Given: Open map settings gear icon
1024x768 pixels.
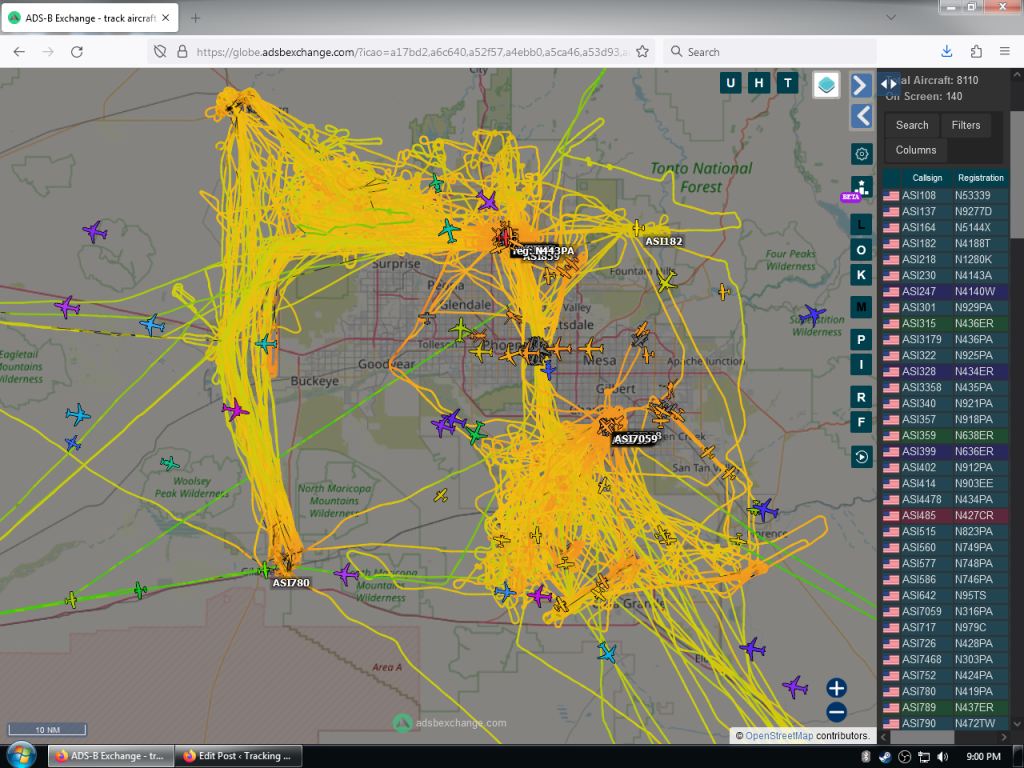Looking at the screenshot, I should point(861,154).
